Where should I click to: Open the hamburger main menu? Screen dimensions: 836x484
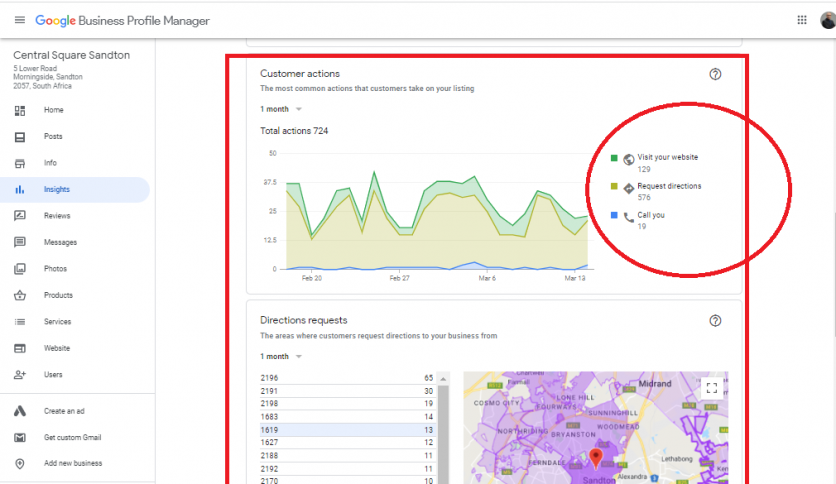pos(20,20)
